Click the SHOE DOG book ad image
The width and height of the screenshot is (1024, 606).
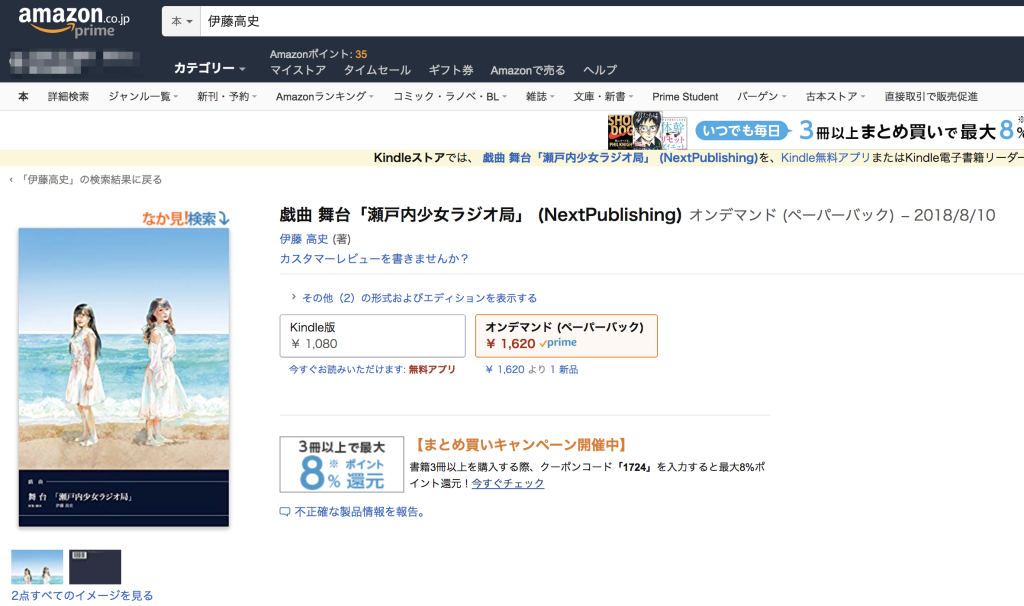pyautogui.click(x=620, y=131)
